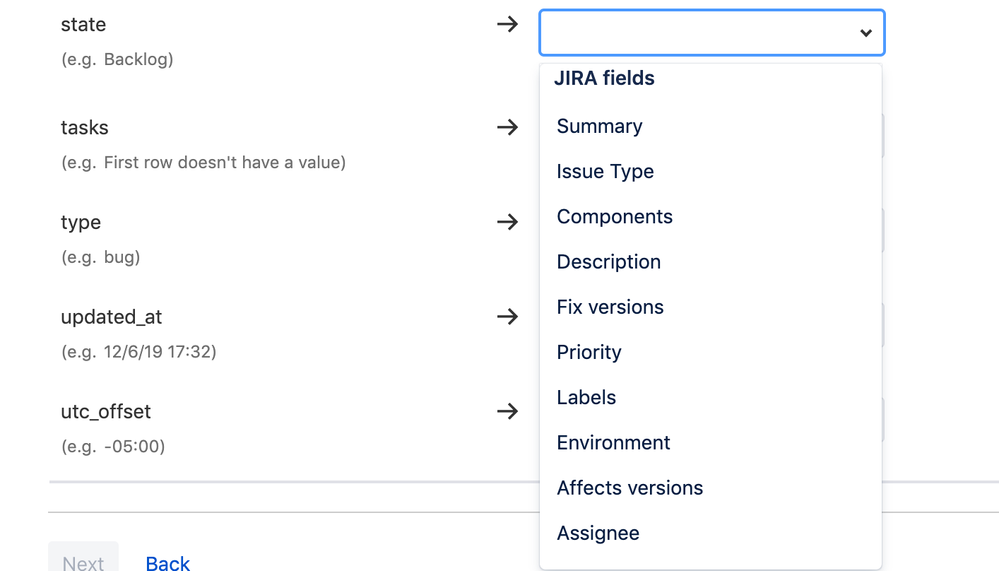Click the JIRA fields group header
The width and height of the screenshot is (999, 571).
pos(604,78)
